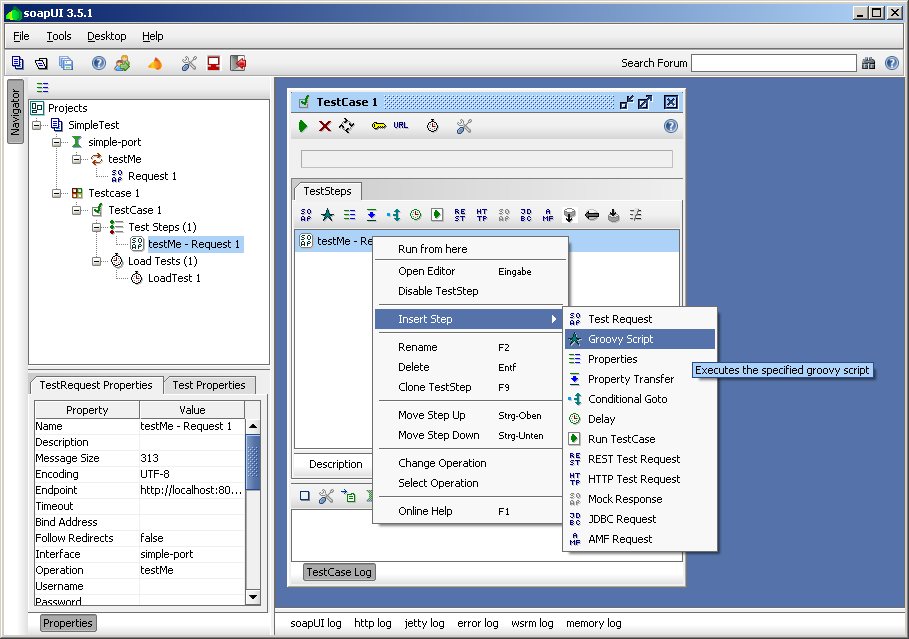Click Conditional Goto icon in TestSteps toolbar
909x639 pixels.
click(394, 215)
